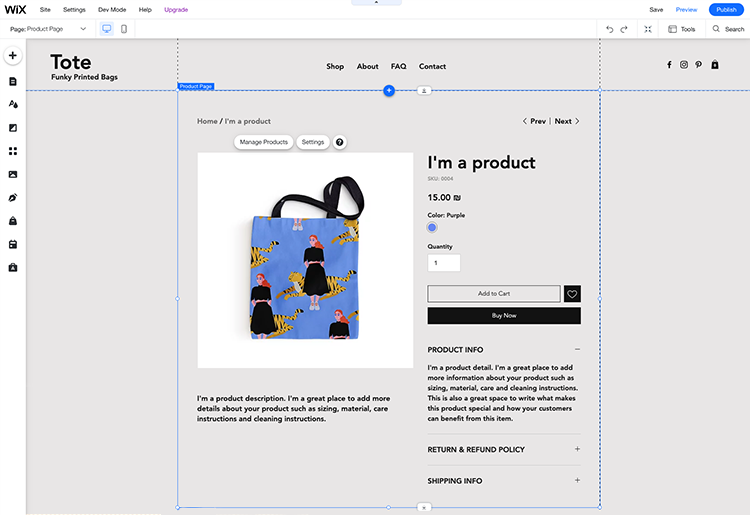Click the Undo arrow in top toolbar
Image resolution: width=750 pixels, height=515 pixels.
(x=609, y=29)
